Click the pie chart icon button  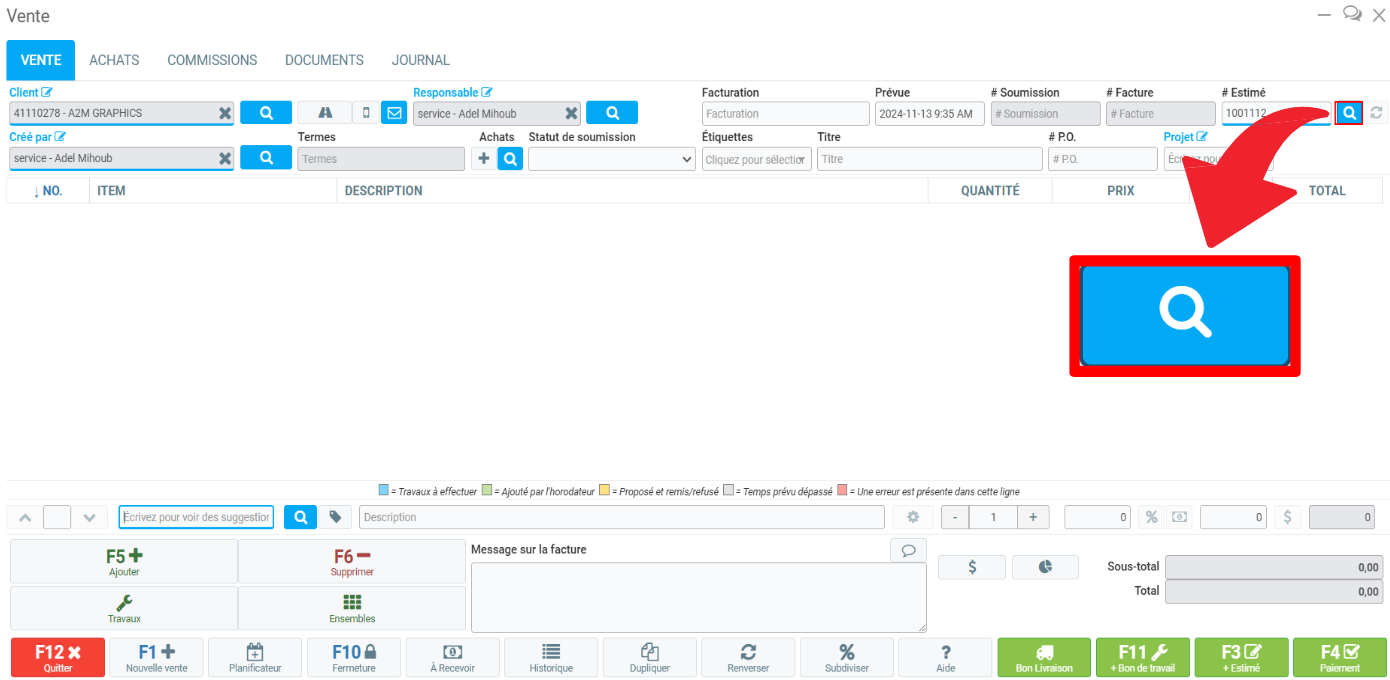1045,567
